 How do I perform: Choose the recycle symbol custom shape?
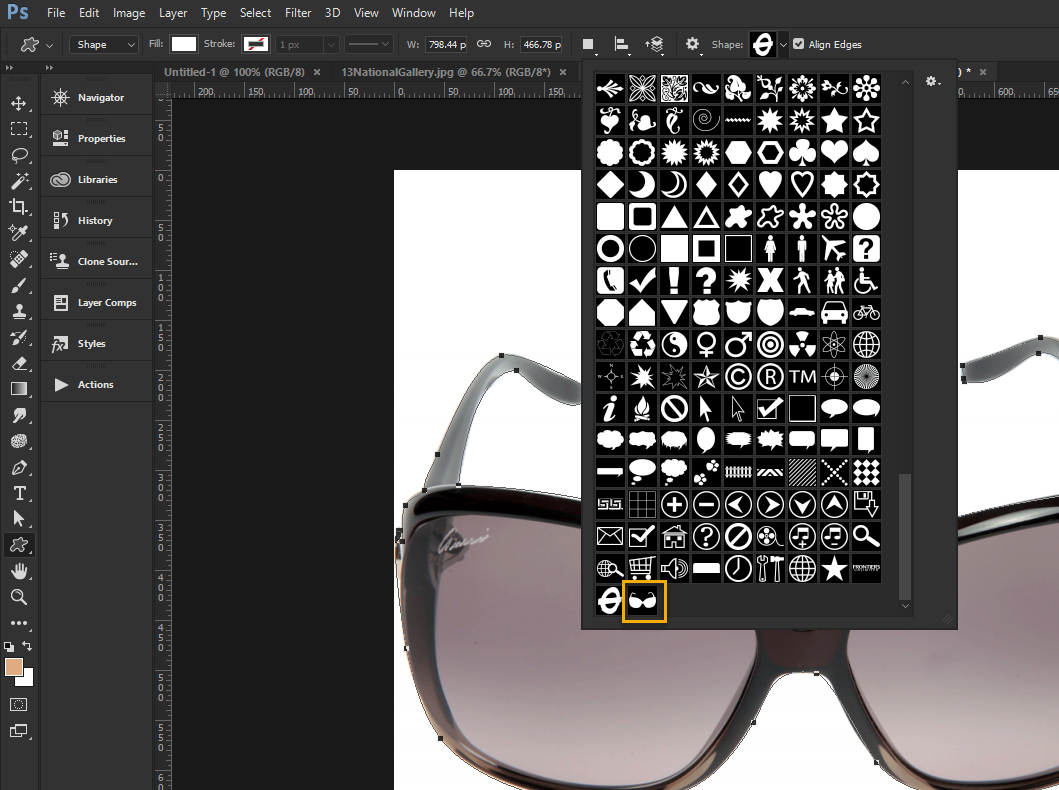(642, 345)
